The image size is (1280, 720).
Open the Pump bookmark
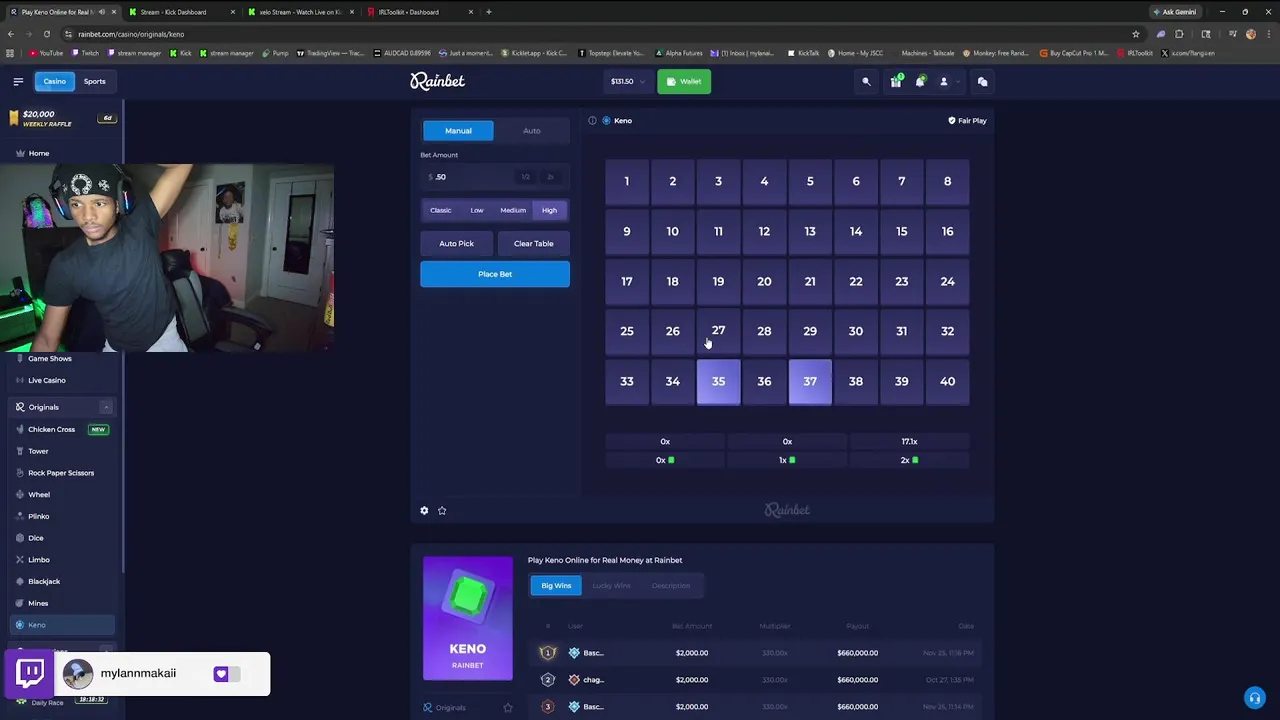[275, 53]
